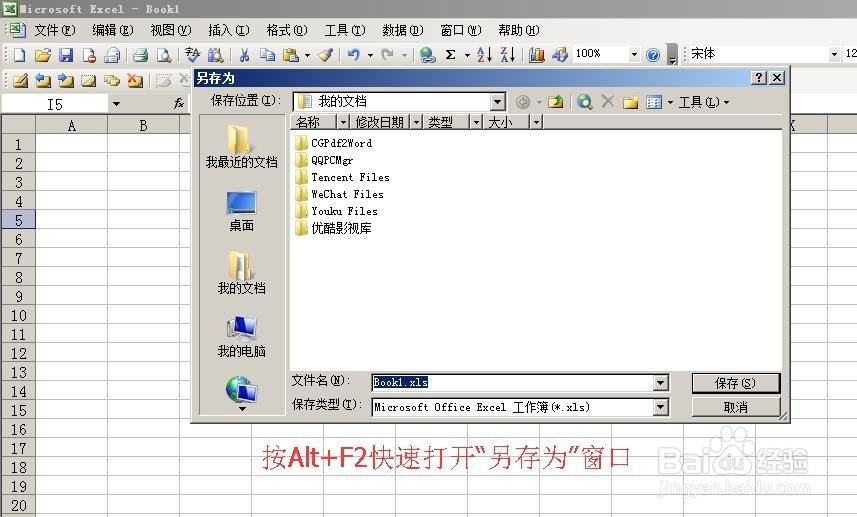The width and height of the screenshot is (857, 517).
Task: Open the Insert (插入) menu
Action: 228,30
